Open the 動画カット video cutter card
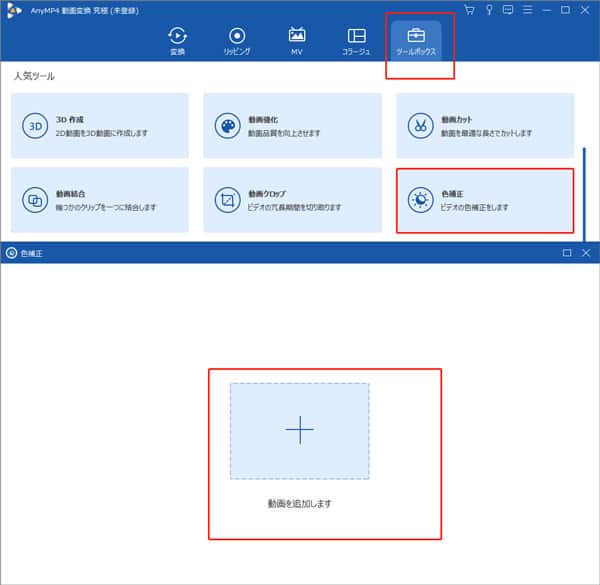This screenshot has width=600, height=585. point(485,125)
